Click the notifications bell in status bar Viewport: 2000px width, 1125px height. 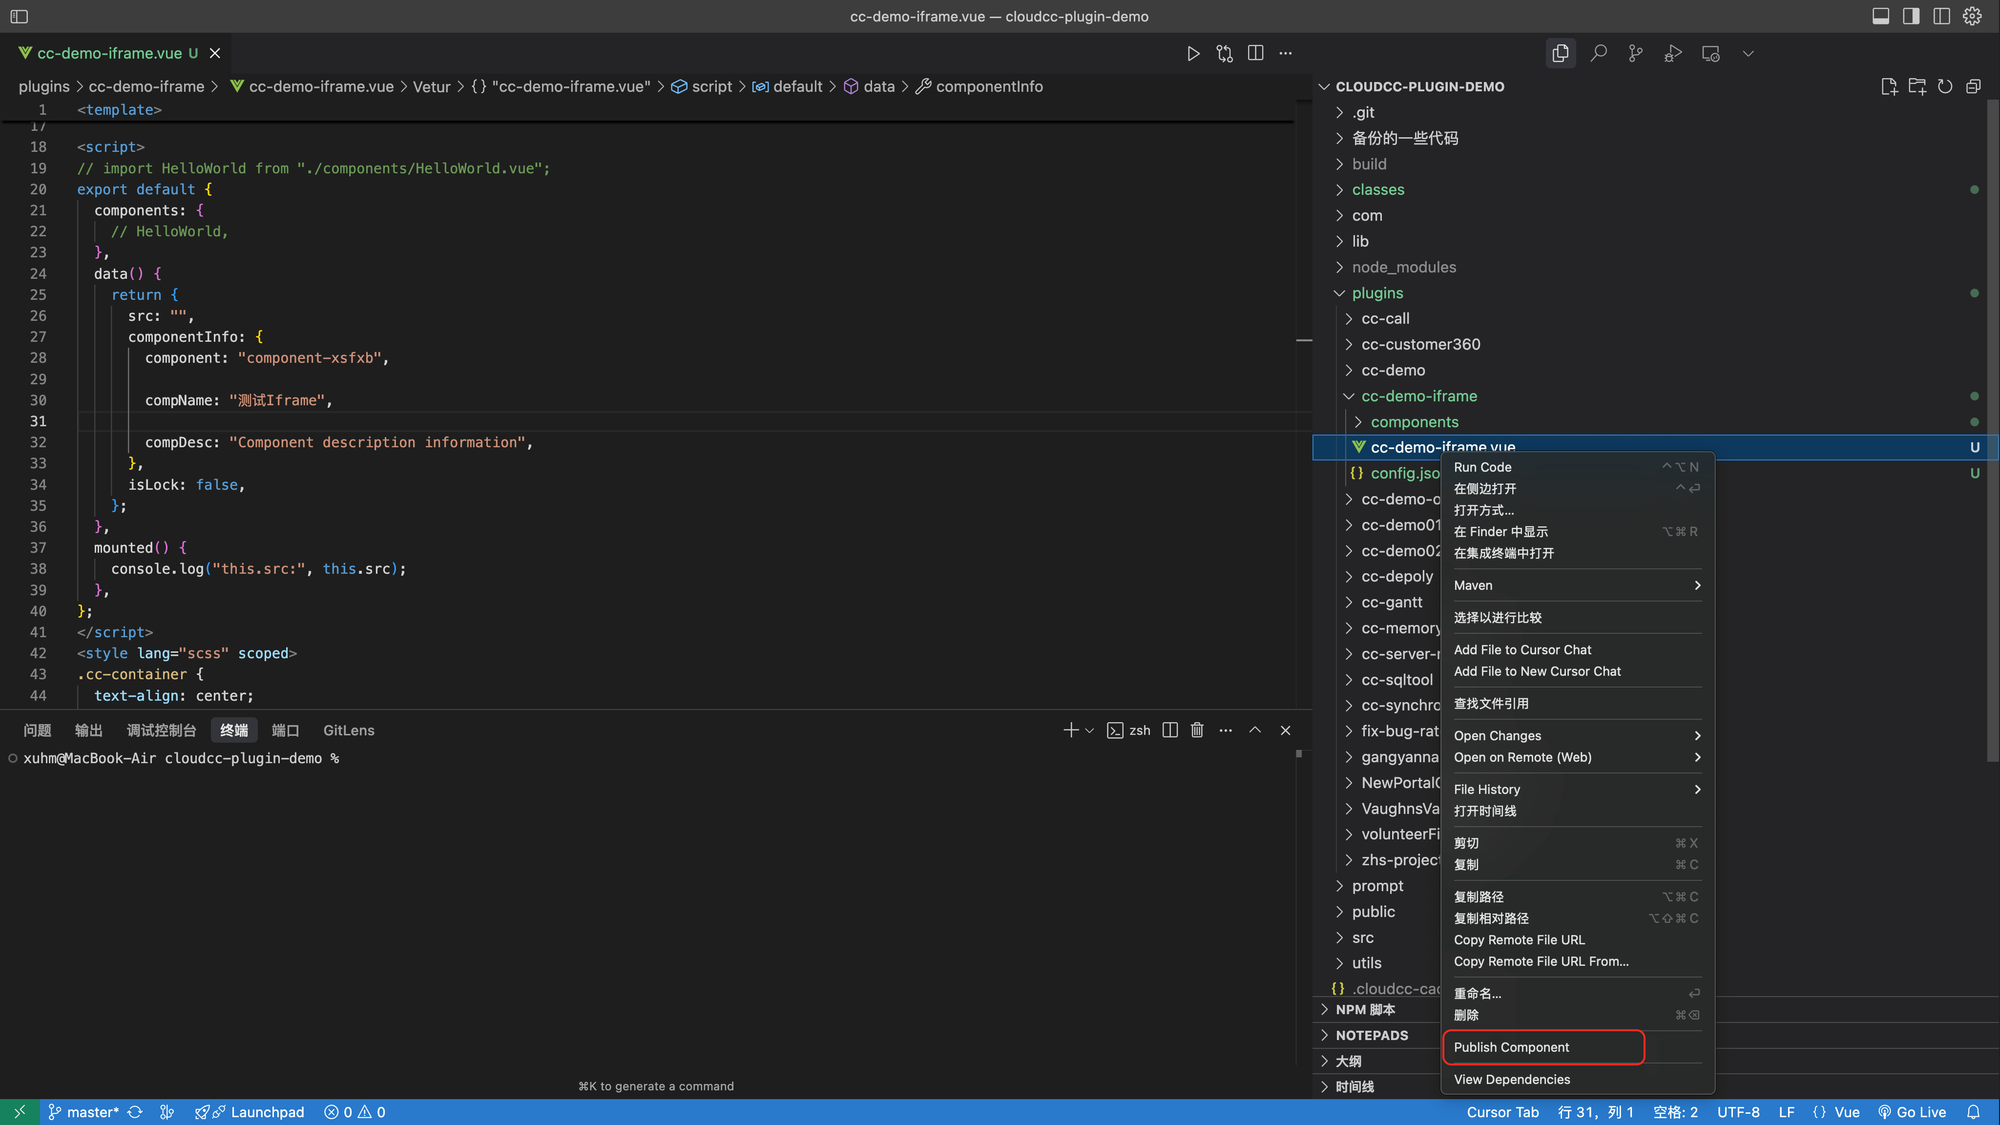[x=1973, y=1112]
